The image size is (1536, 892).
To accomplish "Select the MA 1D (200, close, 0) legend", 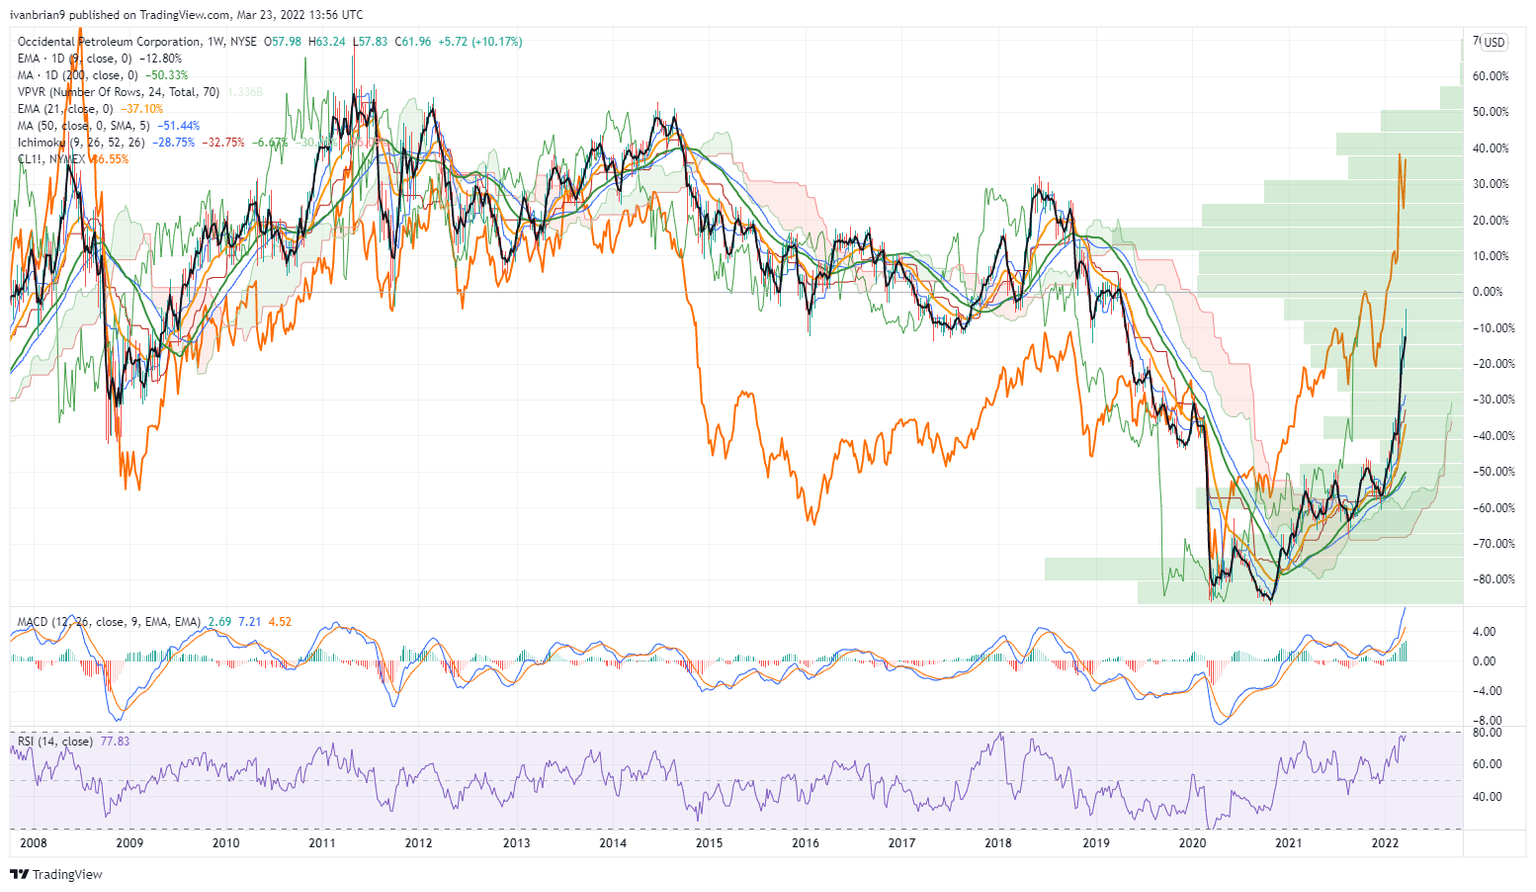I will [78, 75].
